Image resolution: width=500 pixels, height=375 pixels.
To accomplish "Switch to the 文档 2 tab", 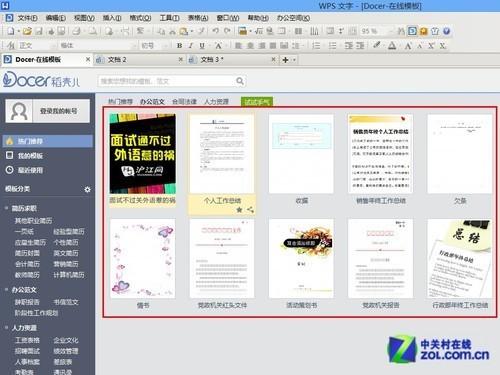I will pyautogui.click(x=140, y=60).
